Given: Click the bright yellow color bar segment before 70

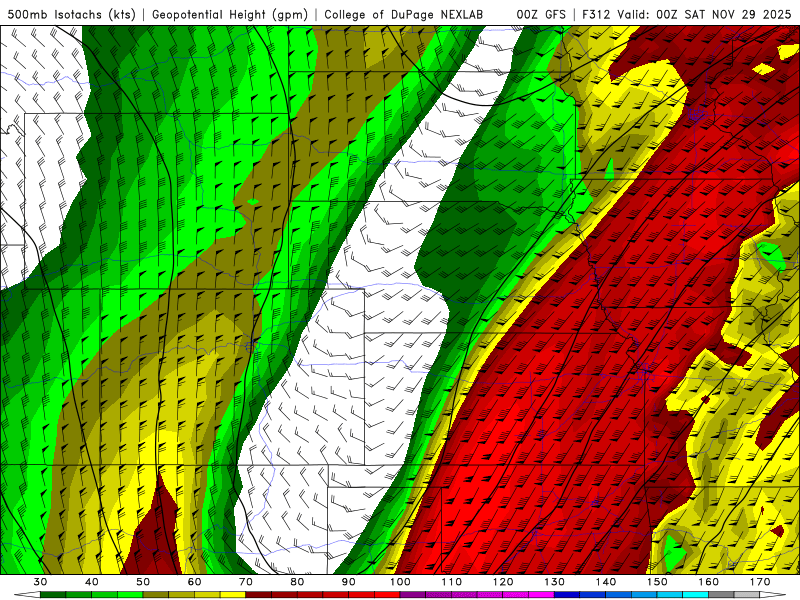Looking at the screenshot, I should (x=233, y=595).
